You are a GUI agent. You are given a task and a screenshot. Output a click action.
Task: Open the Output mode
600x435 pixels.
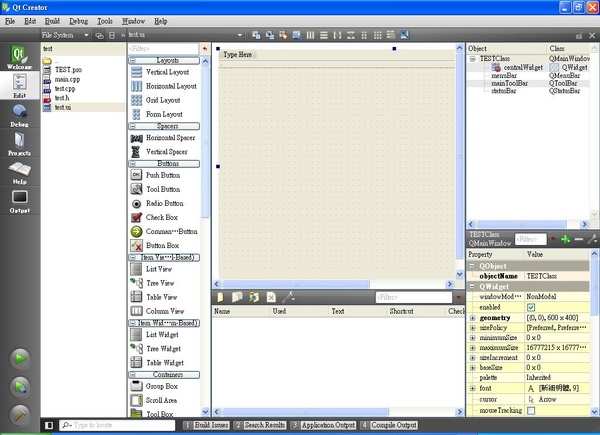click(19, 201)
